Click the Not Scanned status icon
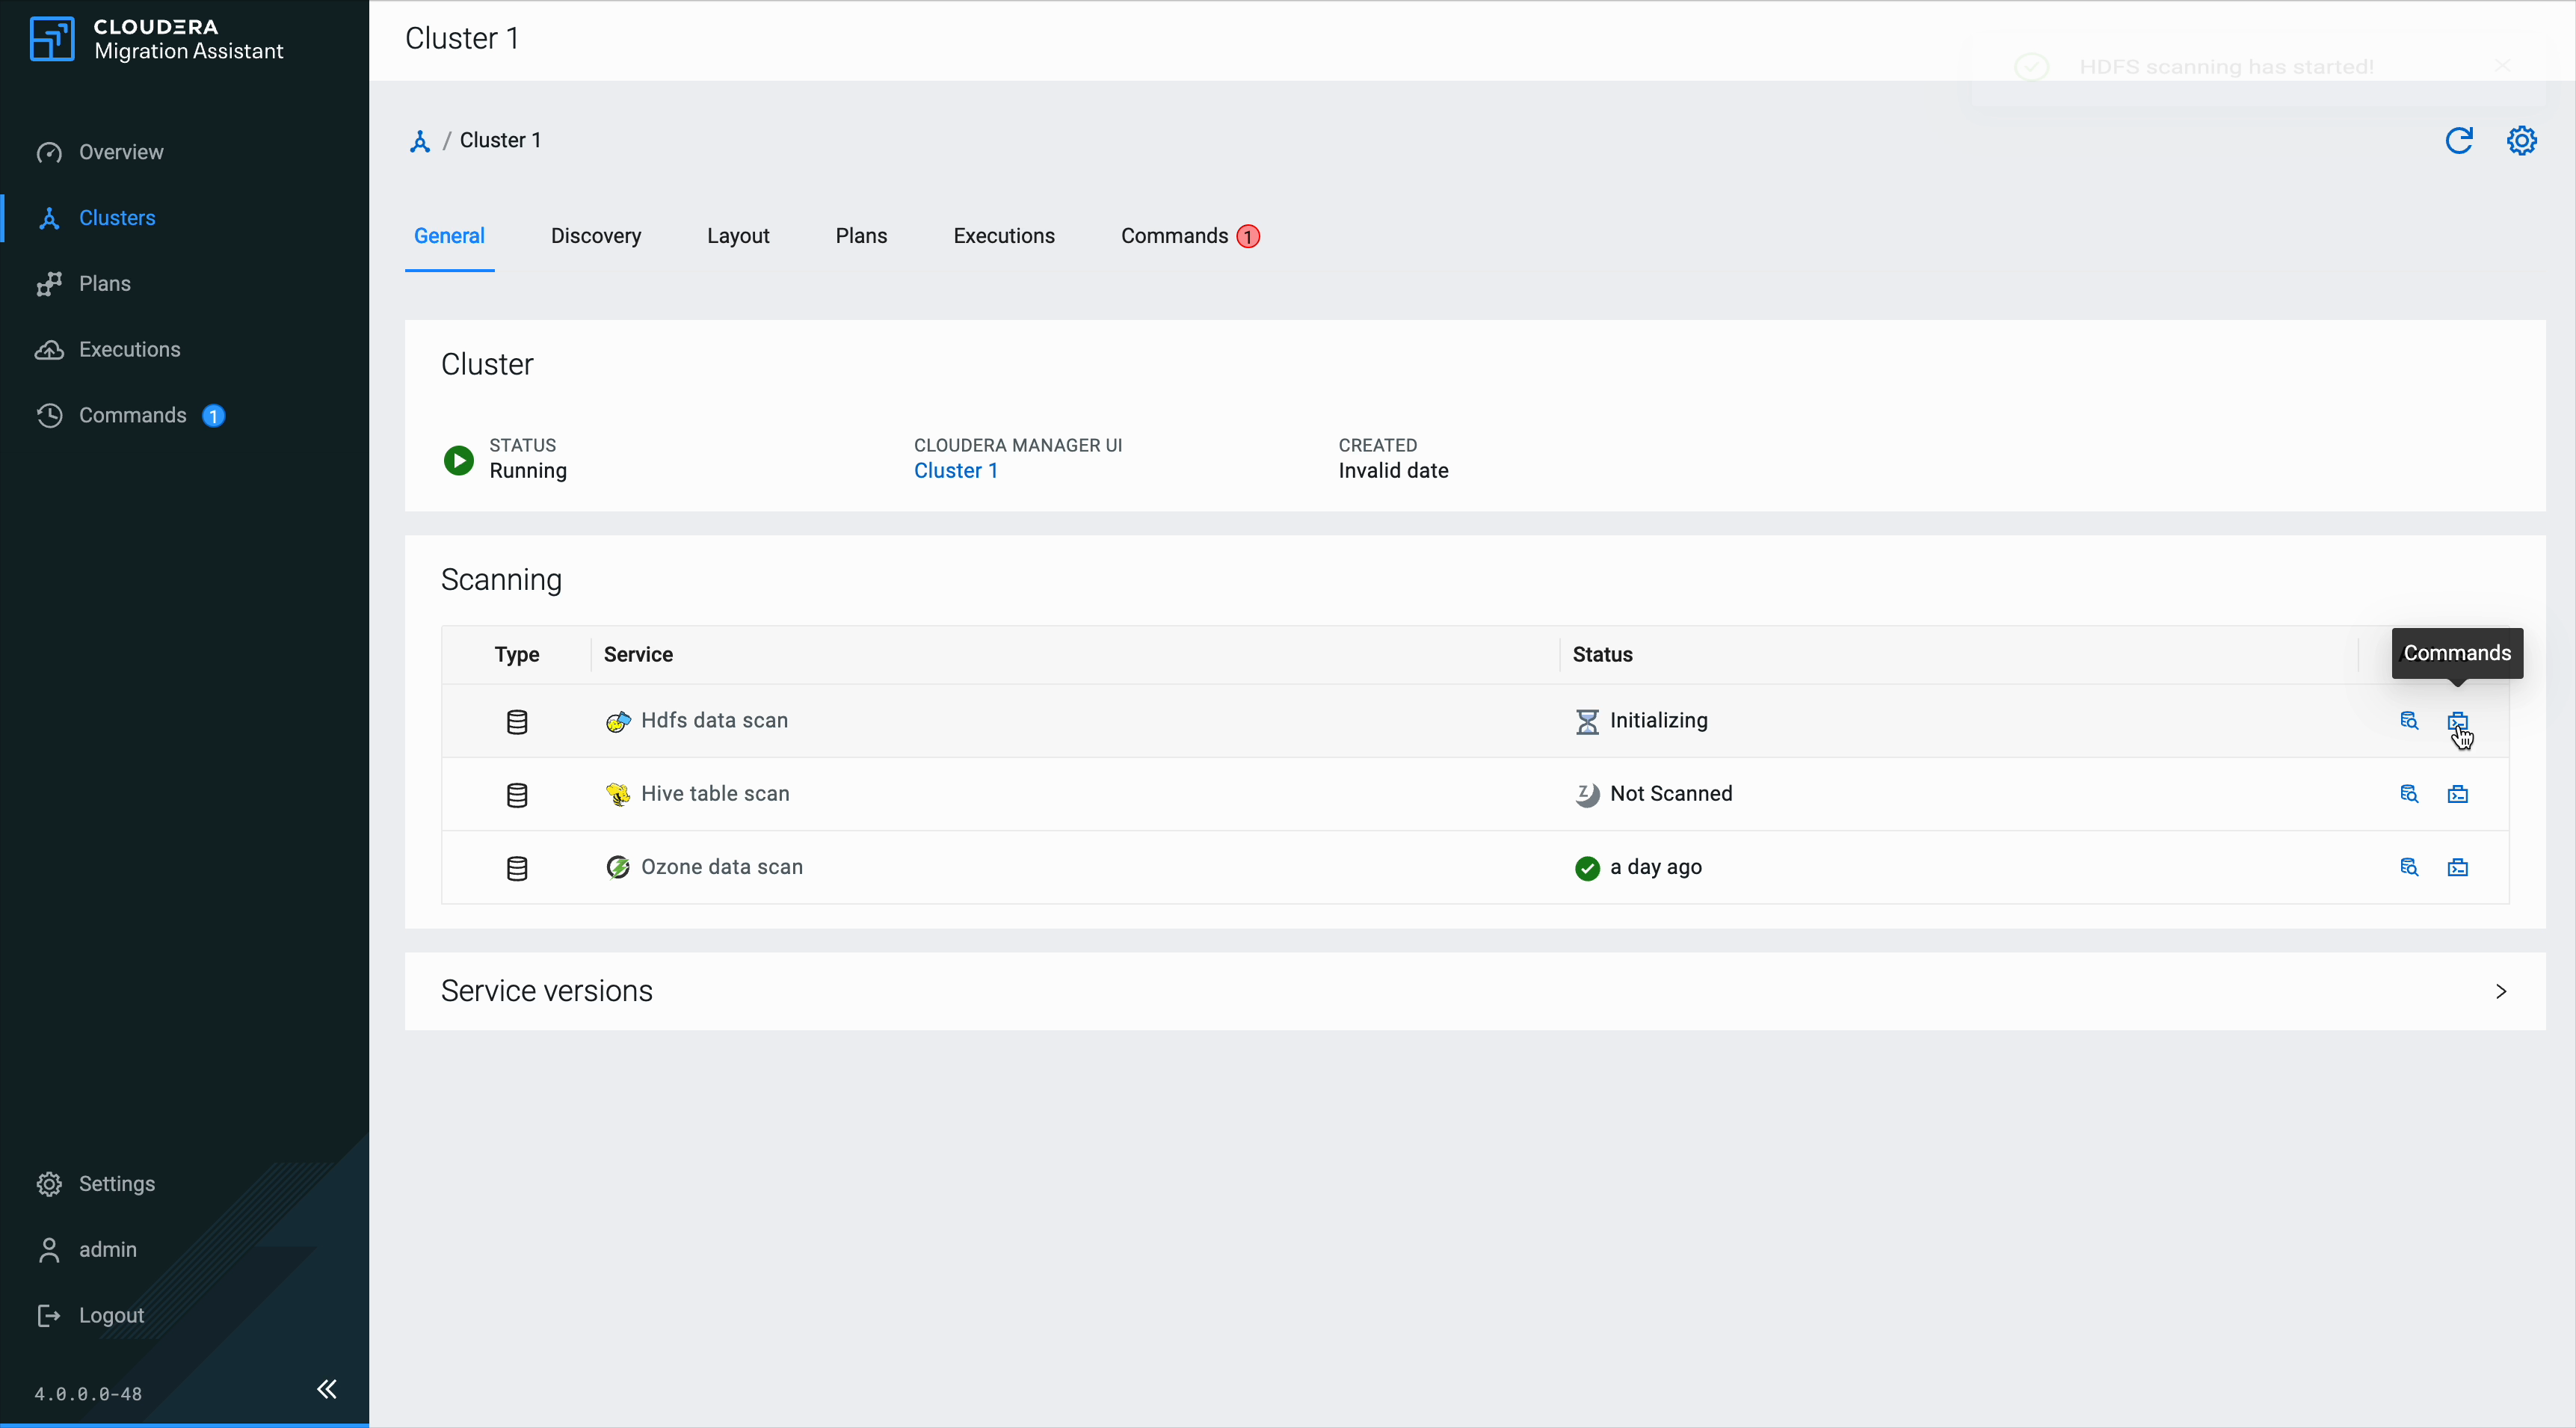Screen dimensions: 2576x1428 click(x=1587, y=795)
